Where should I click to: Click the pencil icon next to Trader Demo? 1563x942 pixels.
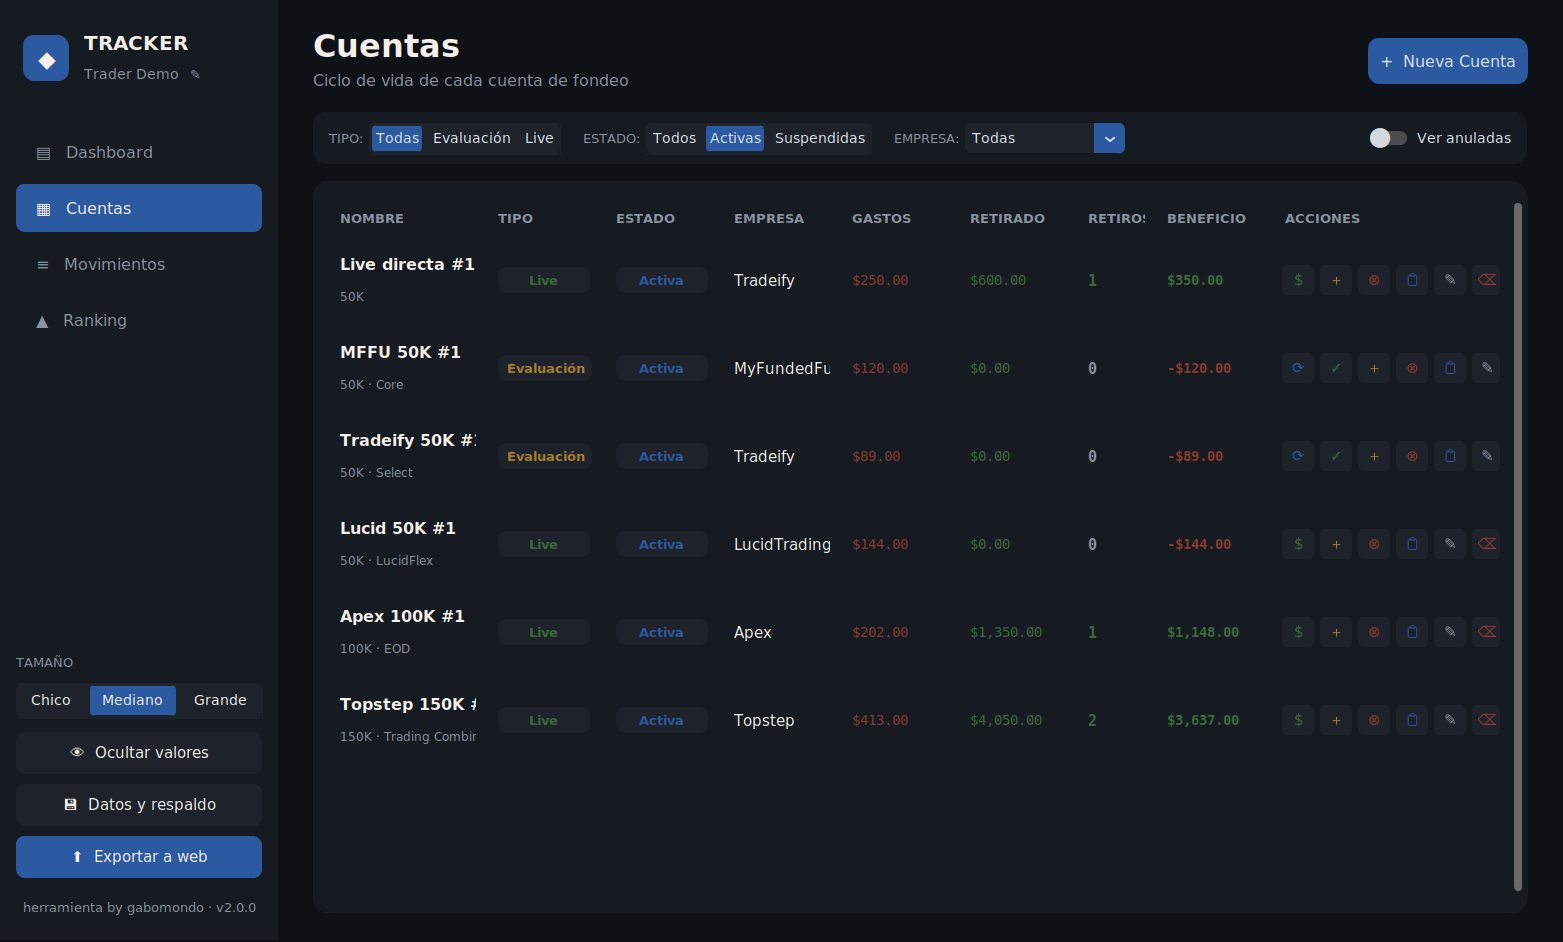pos(195,74)
